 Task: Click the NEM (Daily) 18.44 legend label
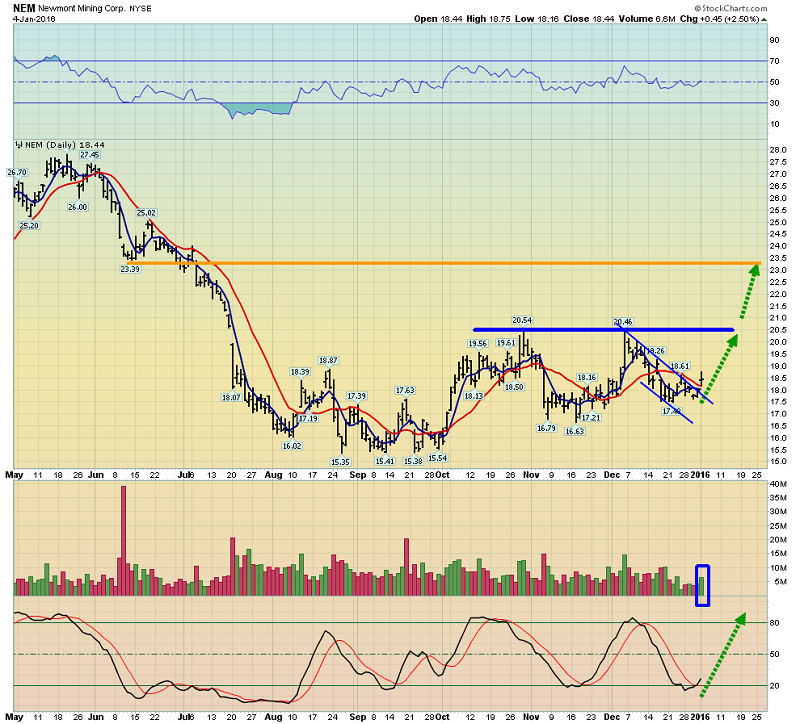click(65, 145)
